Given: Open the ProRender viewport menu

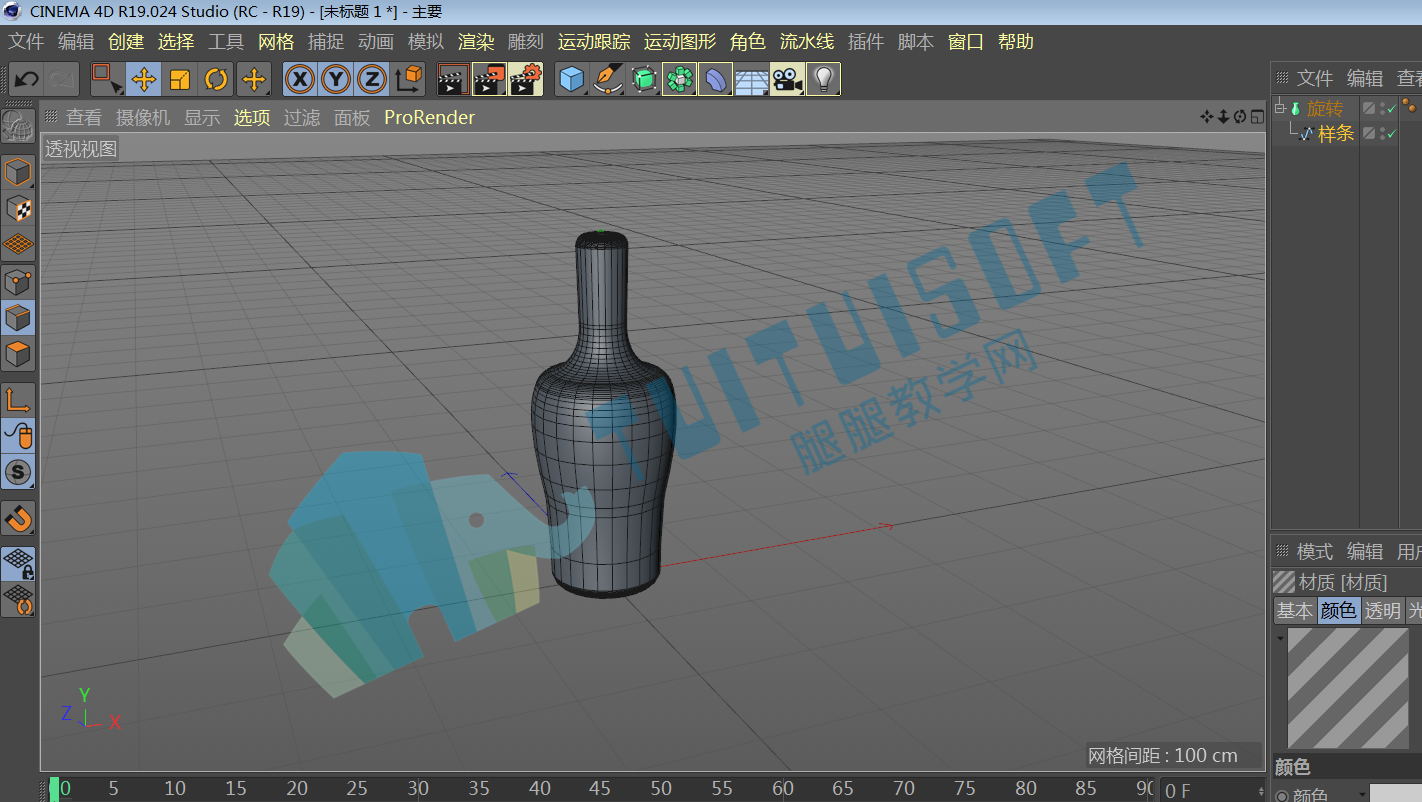Looking at the screenshot, I should click(x=429, y=117).
